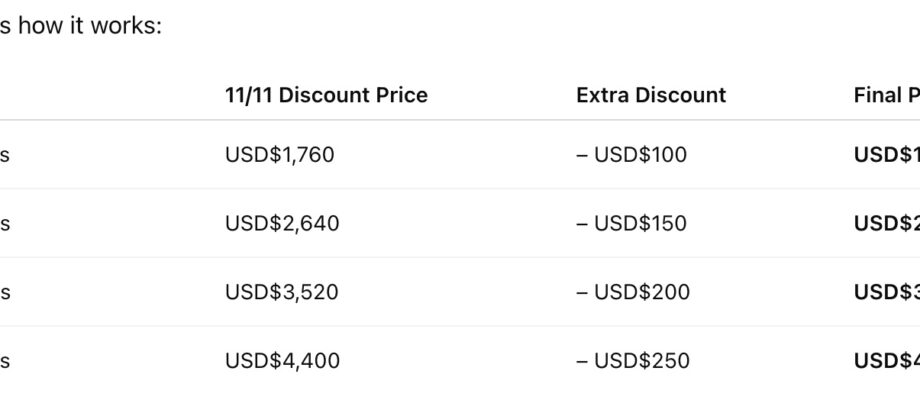This screenshot has height=400, width=920.
Task: Click the '– USD$100' extra discount cell
Action: (x=631, y=155)
